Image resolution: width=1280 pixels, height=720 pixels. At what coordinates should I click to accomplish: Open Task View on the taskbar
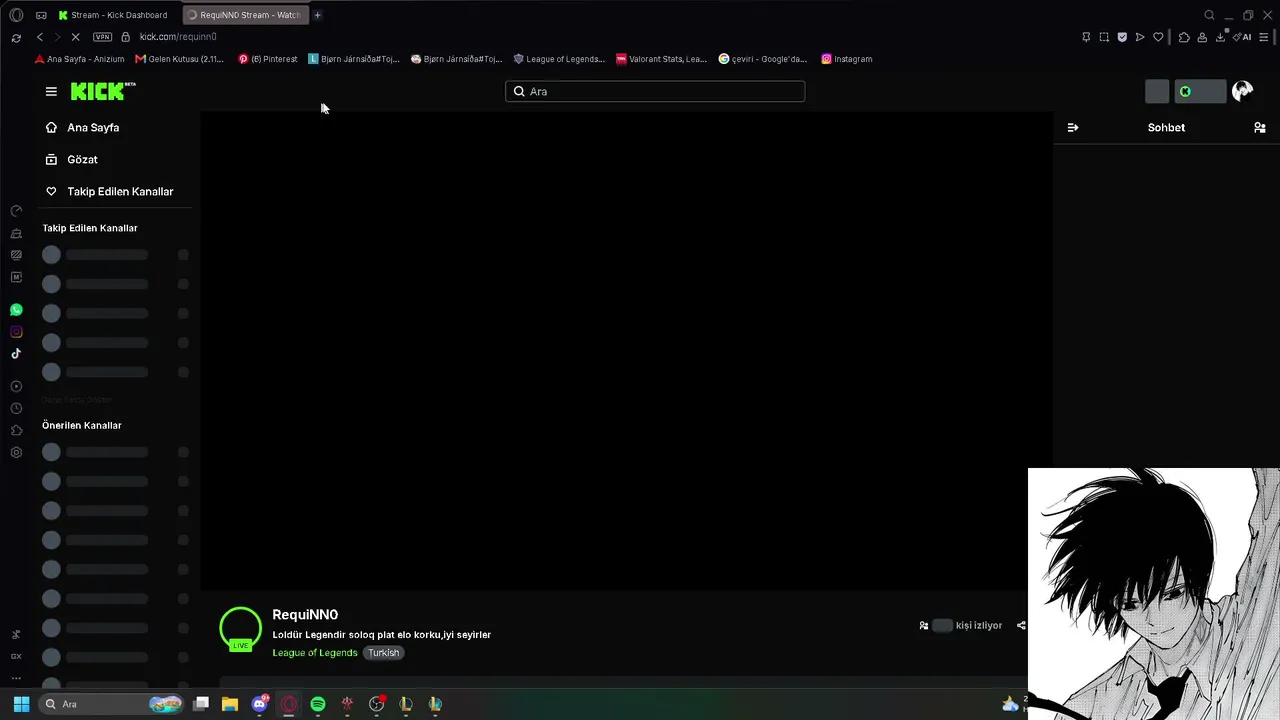[201, 704]
